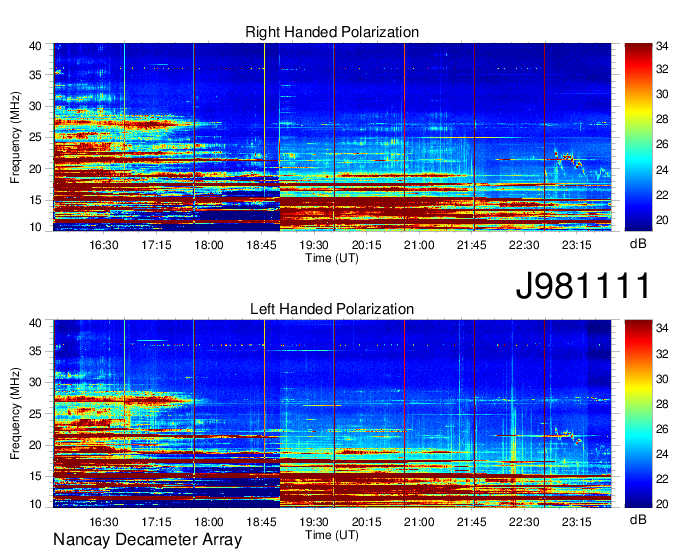Viewport: 680px width, 552px height.
Task: Click the 16:30 time tick under the Left Handed plot
Action: coord(104,522)
